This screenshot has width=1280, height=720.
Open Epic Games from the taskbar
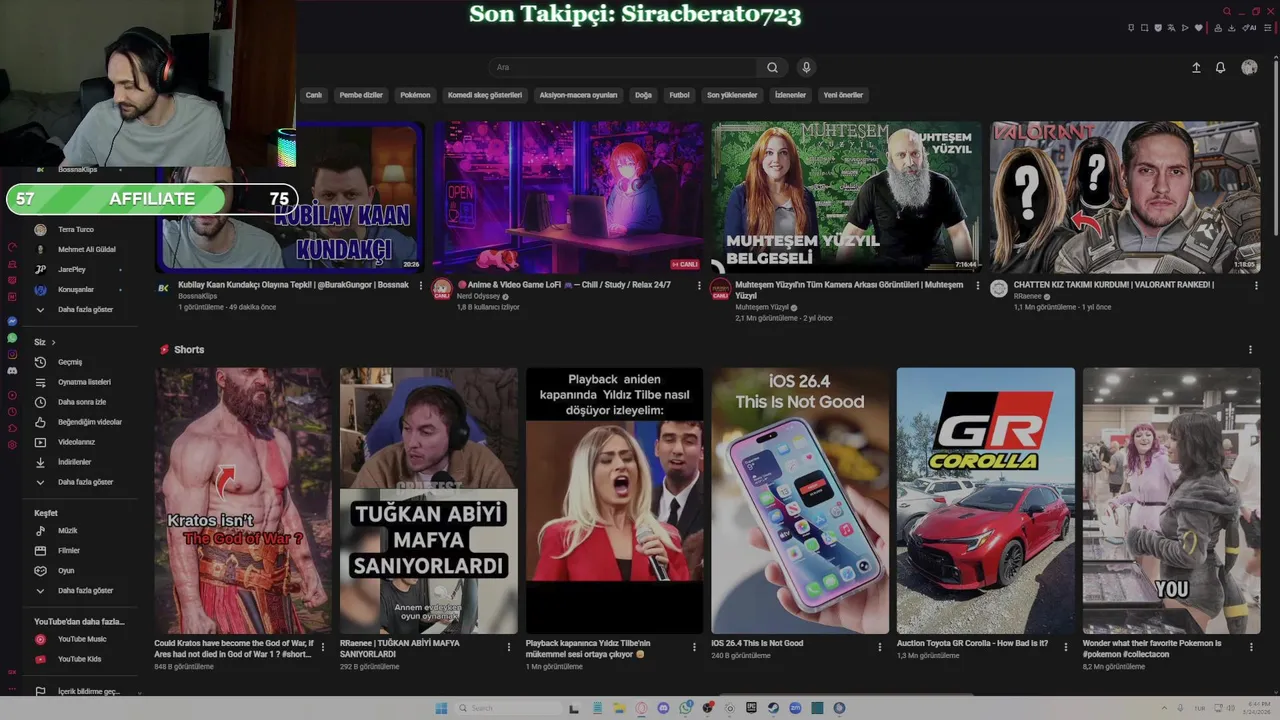click(x=751, y=708)
